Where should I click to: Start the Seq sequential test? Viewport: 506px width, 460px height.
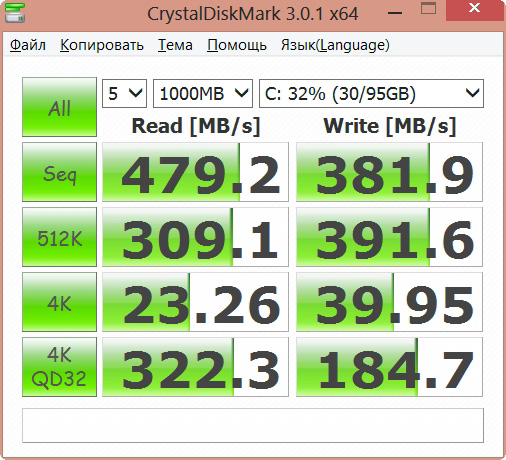pyautogui.click(x=59, y=172)
